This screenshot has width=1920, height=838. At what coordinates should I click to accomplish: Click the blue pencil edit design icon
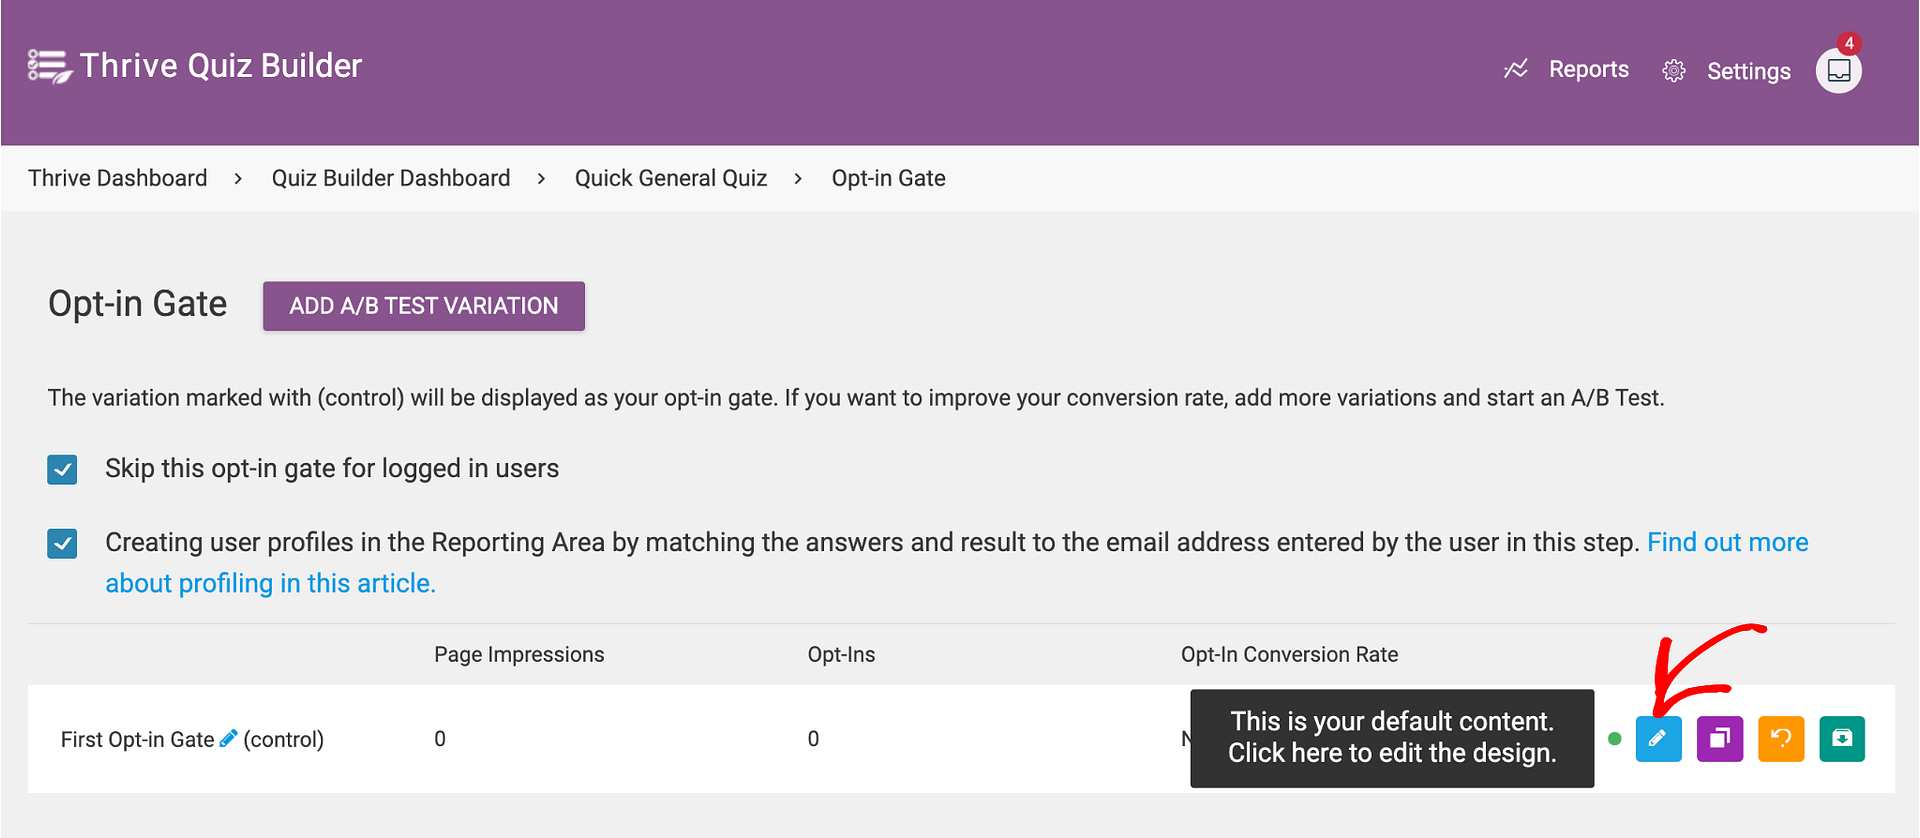click(1658, 739)
